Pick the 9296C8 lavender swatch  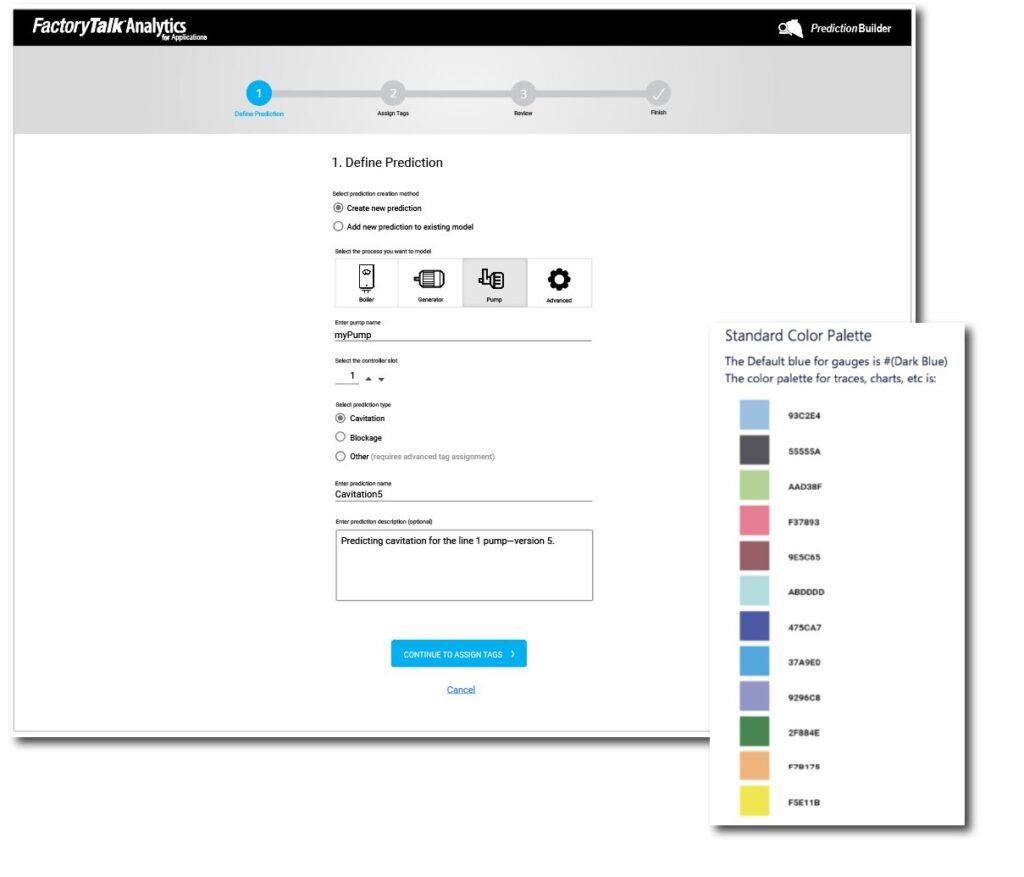pyautogui.click(x=754, y=697)
